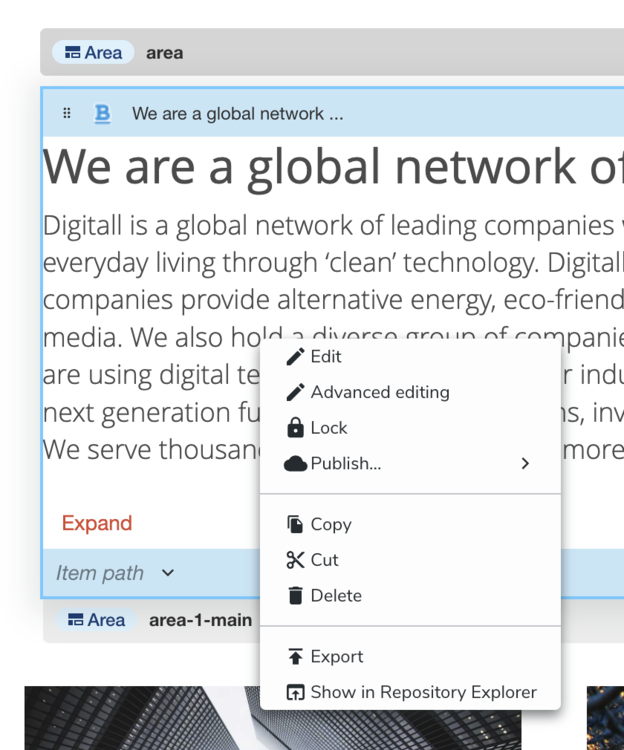Select Show in Repository Explorer
Screen dimensions: 624x750
coord(423,692)
